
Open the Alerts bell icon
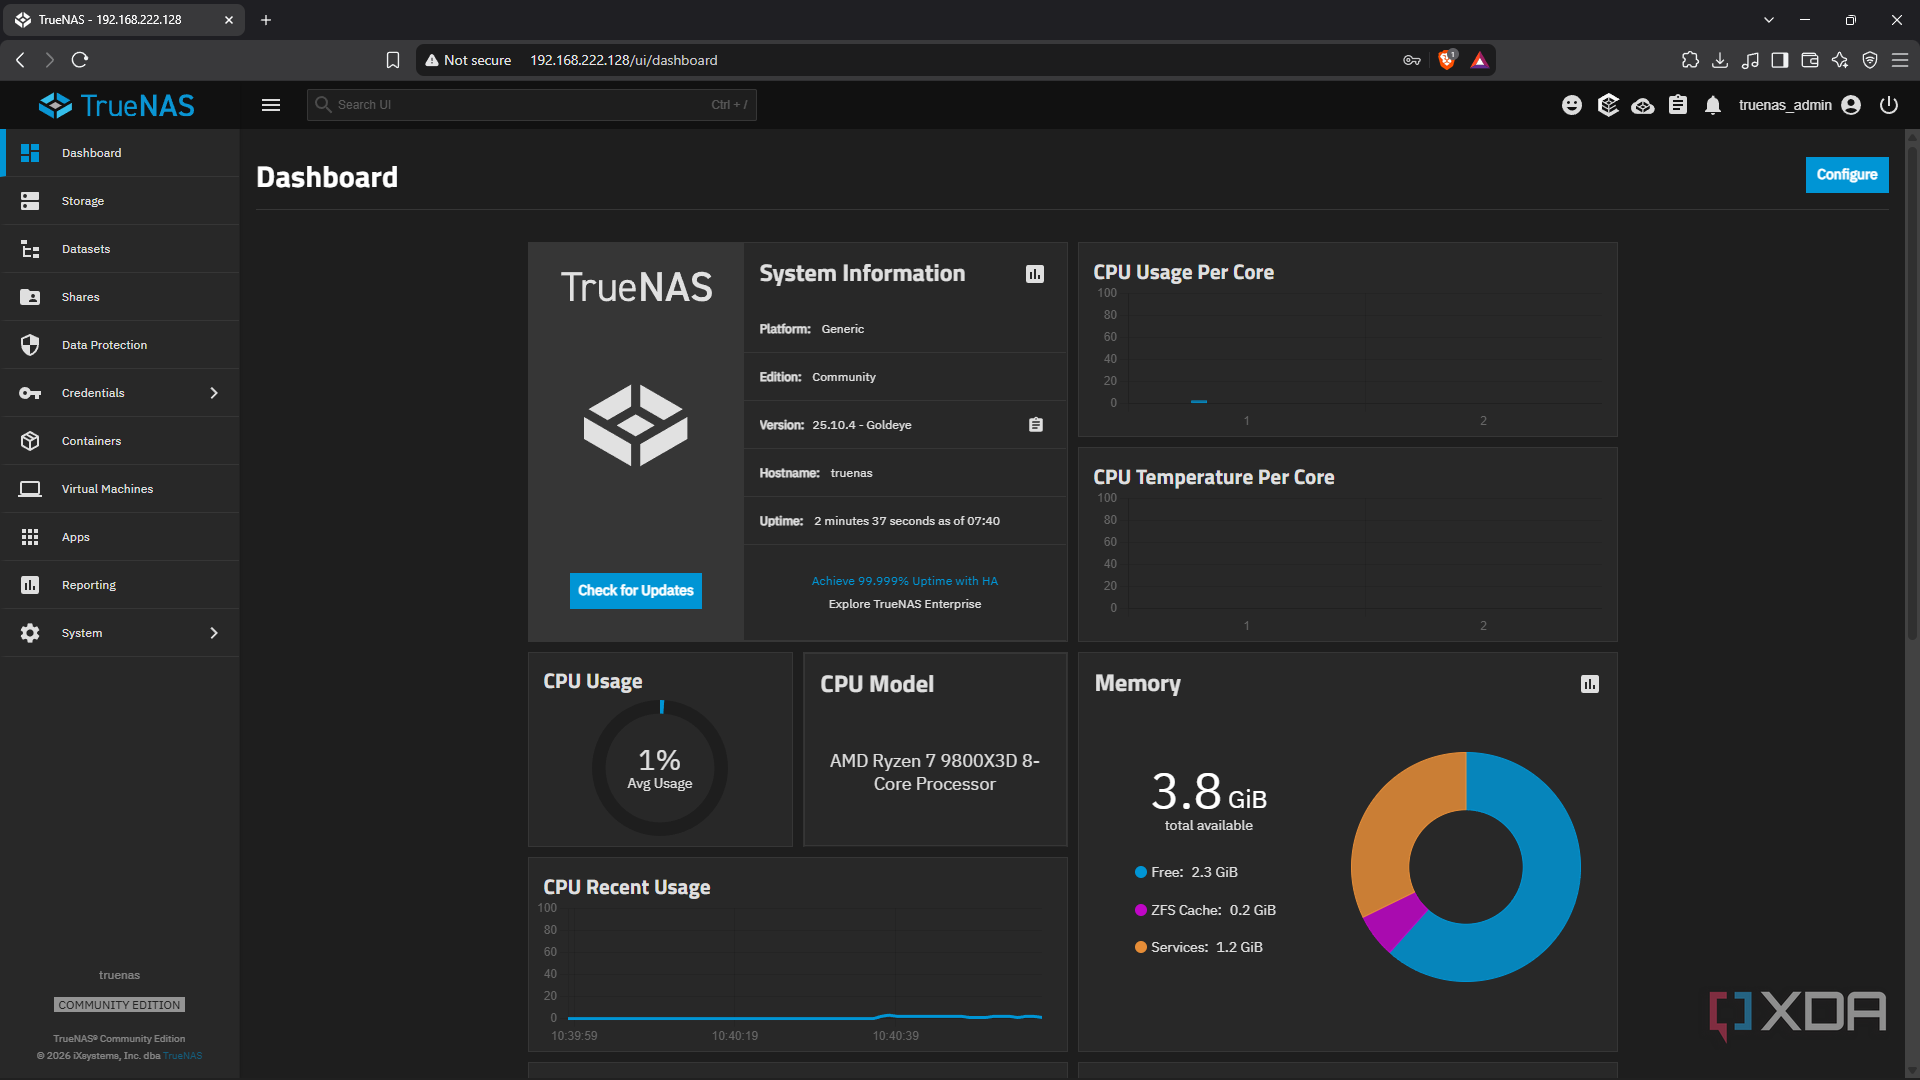[1713, 105]
